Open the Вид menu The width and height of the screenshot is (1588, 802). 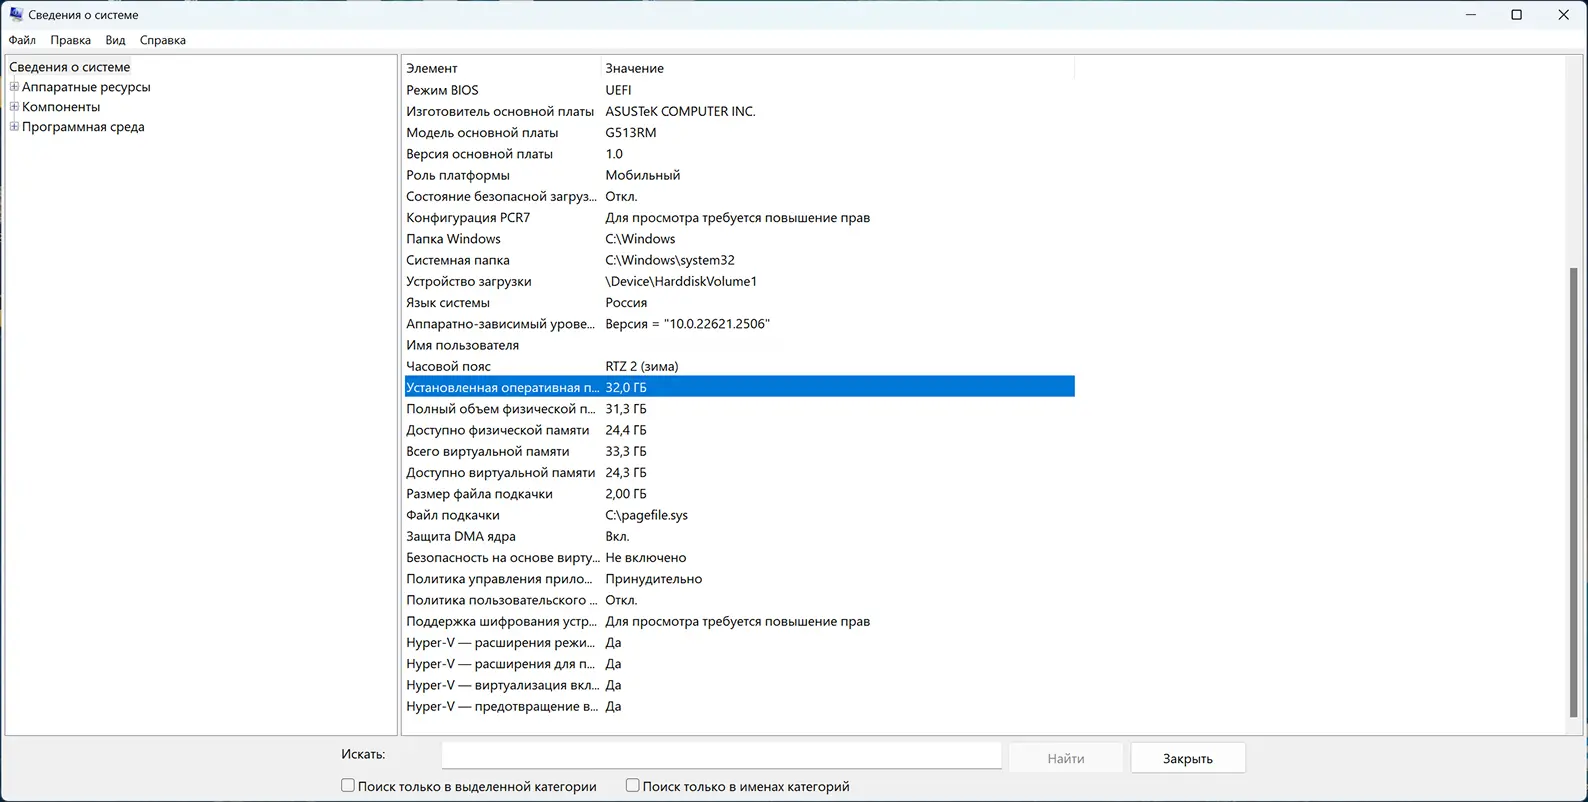pos(115,40)
